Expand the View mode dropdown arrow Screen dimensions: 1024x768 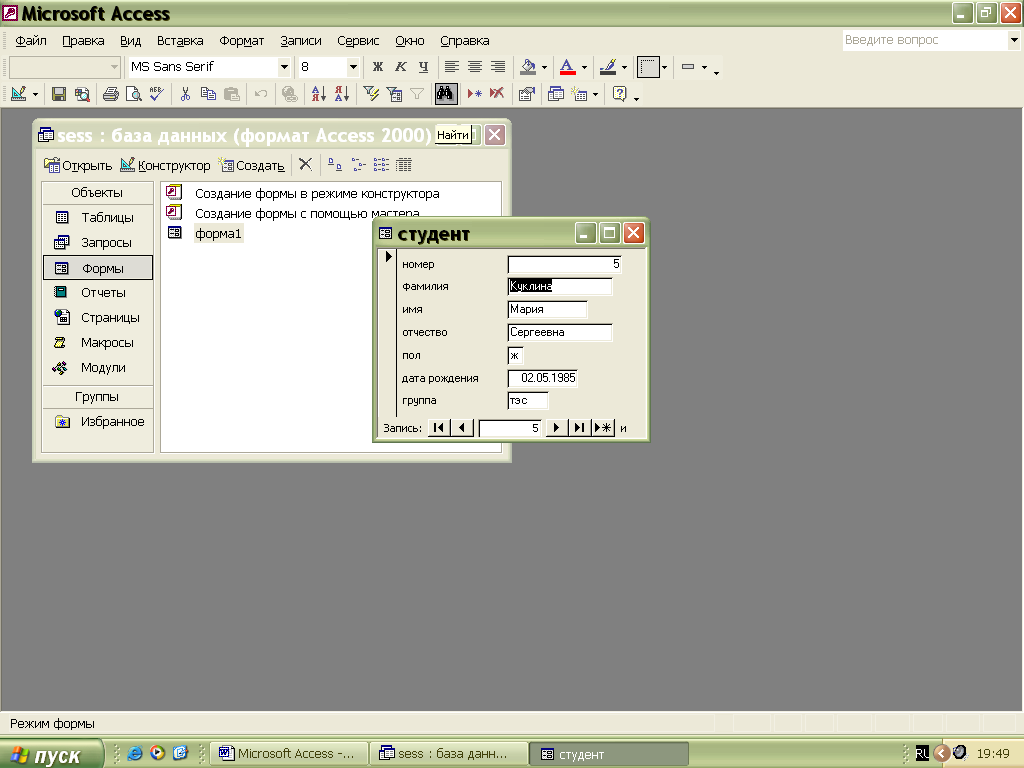(35, 95)
